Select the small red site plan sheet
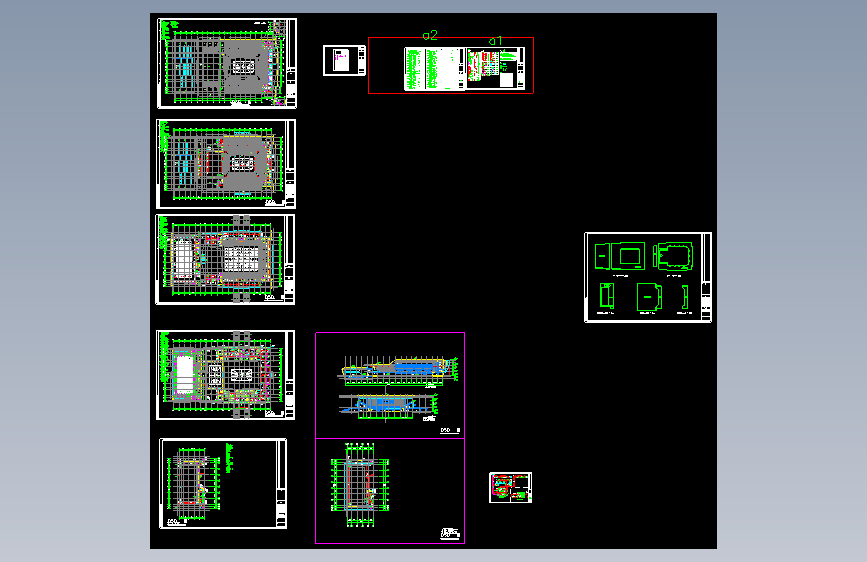Screen dimensions: 867x562 510,487
